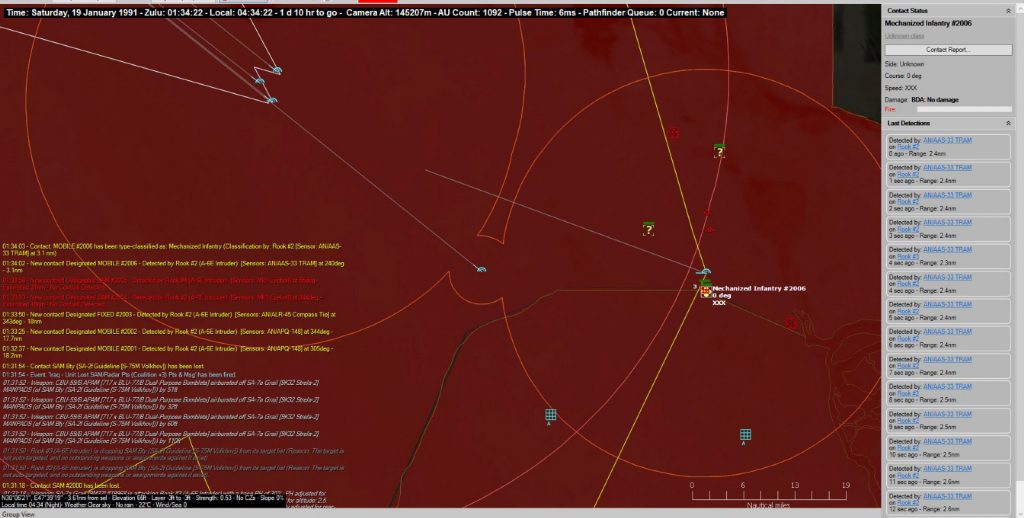Click the 01:31:54 SAM Bty contact lost message
Image resolution: width=1024 pixels, height=518 pixels.
(x=103, y=366)
